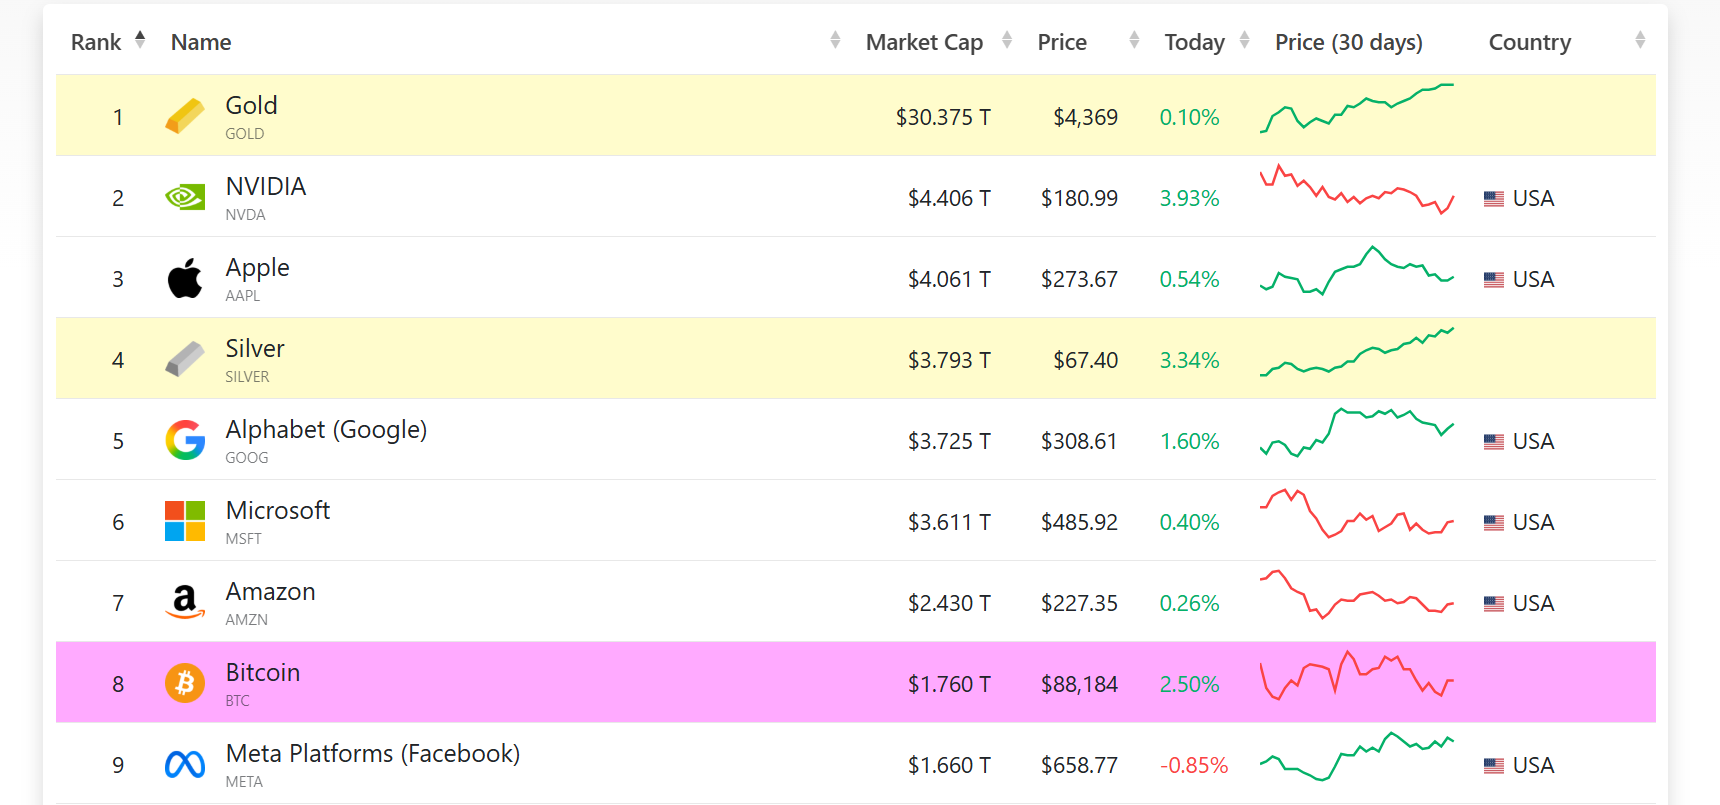
Task: Click the Price (30 days) header
Action: (1349, 42)
